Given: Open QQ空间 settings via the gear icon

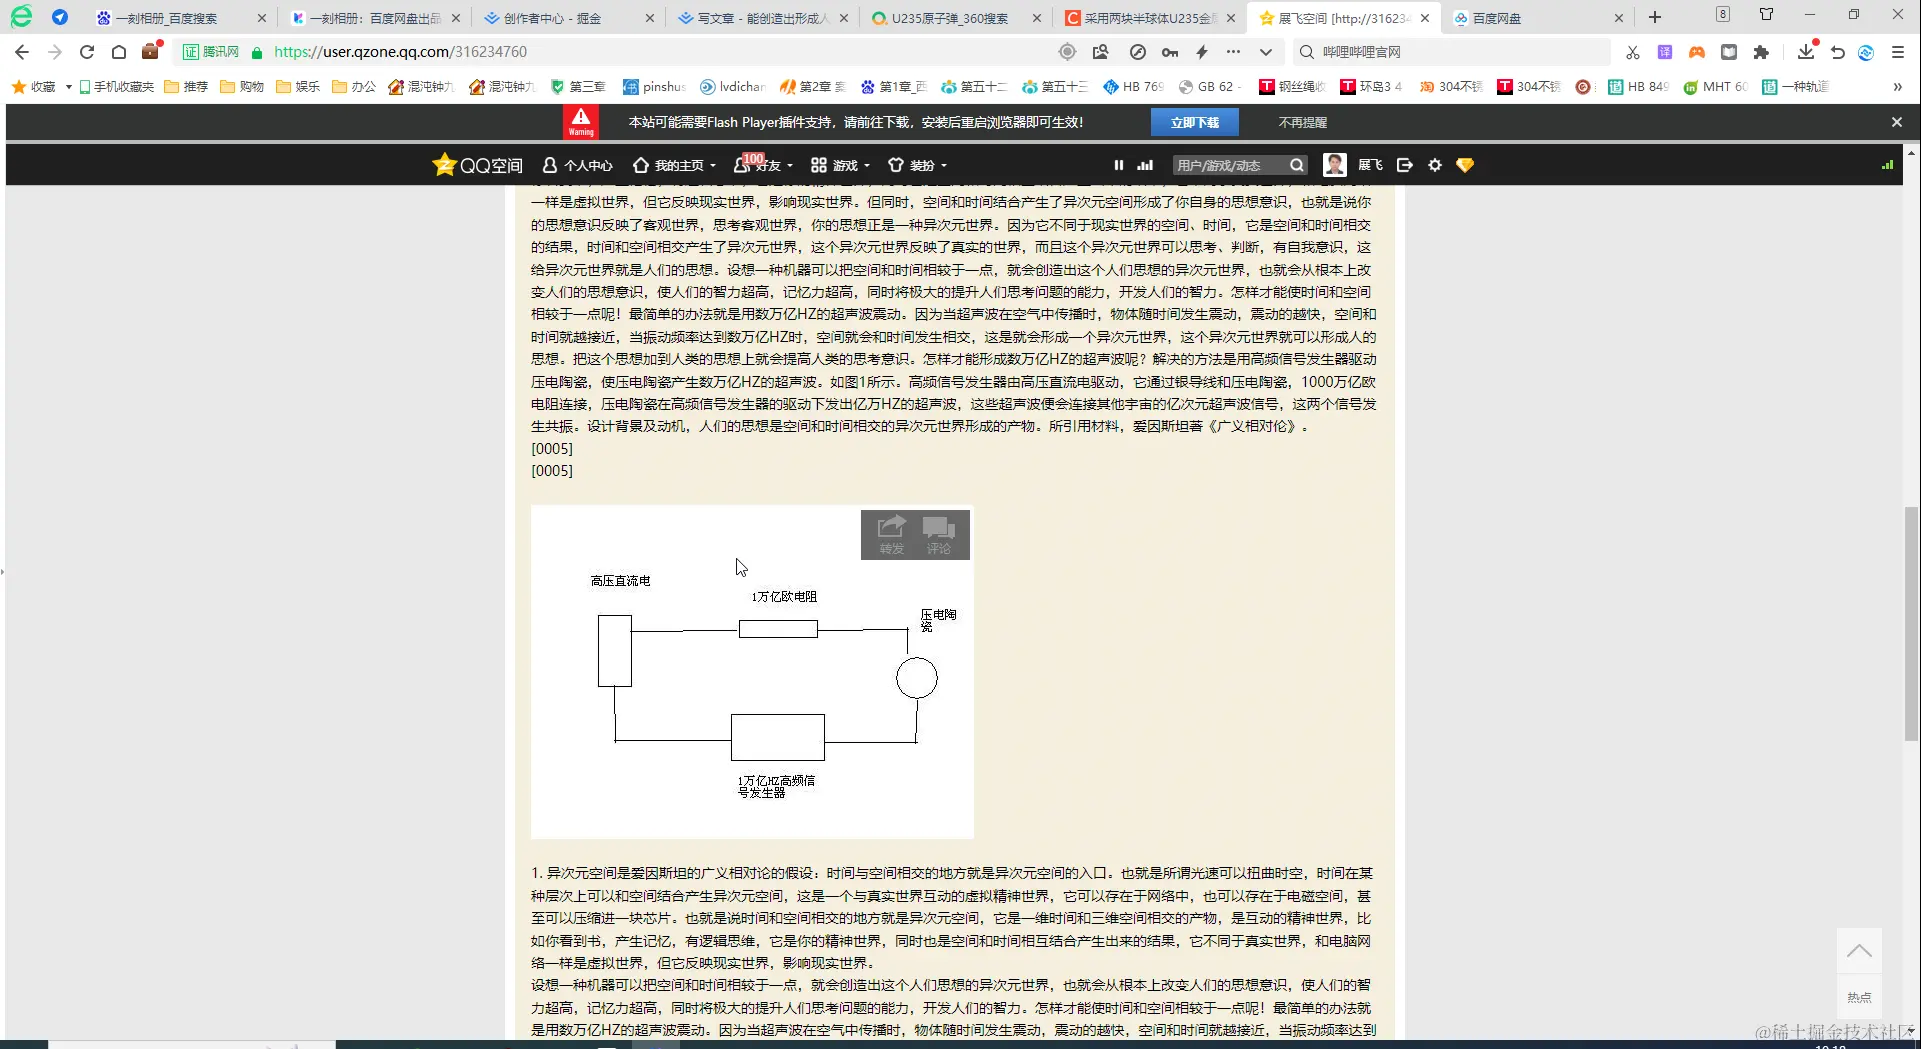Looking at the screenshot, I should pos(1434,165).
